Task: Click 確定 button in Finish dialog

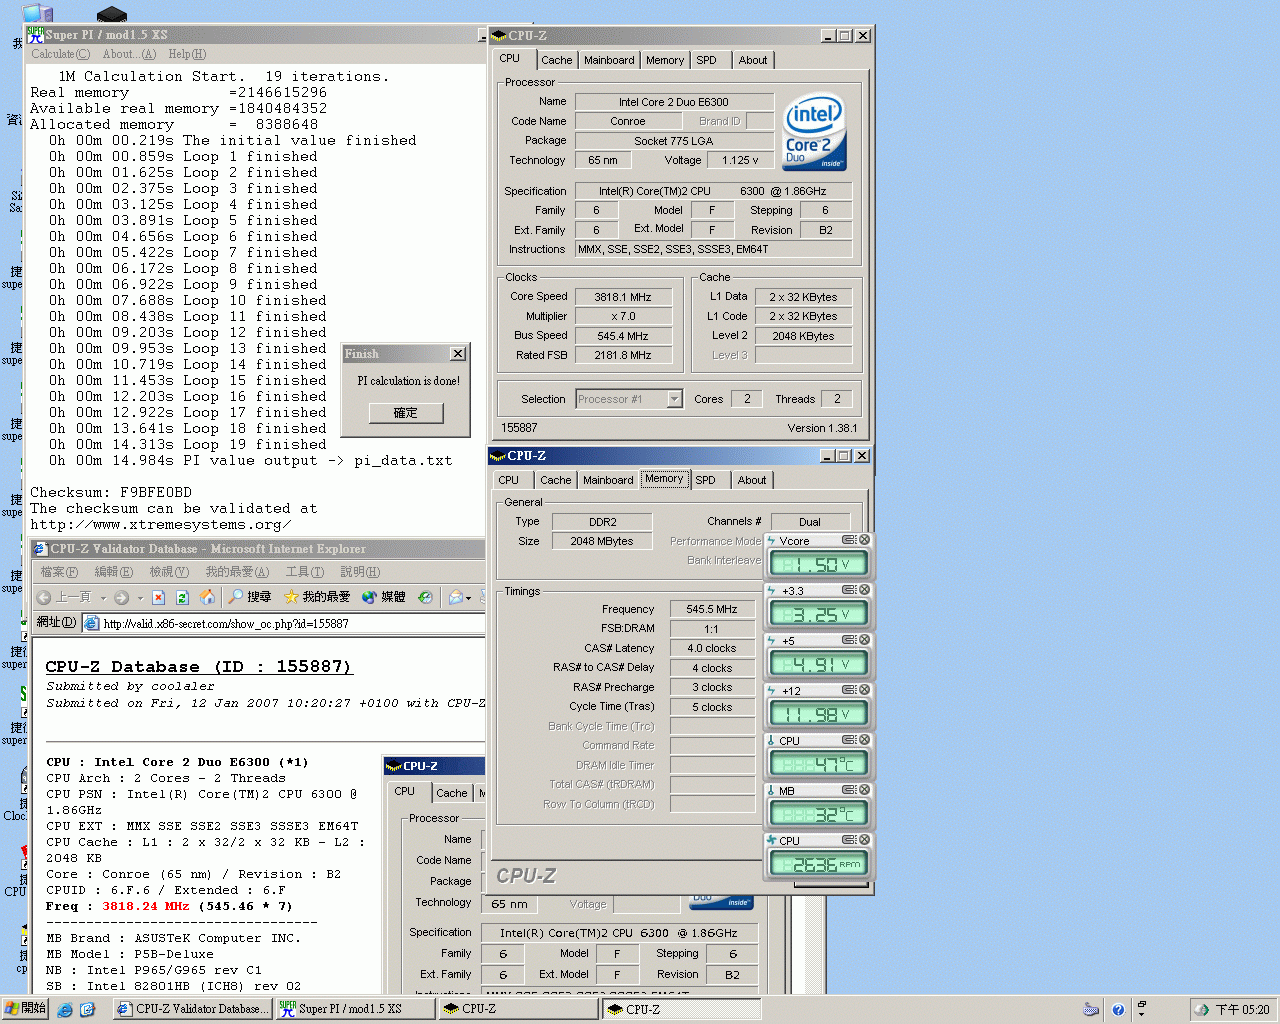Action: pyautogui.click(x=406, y=413)
